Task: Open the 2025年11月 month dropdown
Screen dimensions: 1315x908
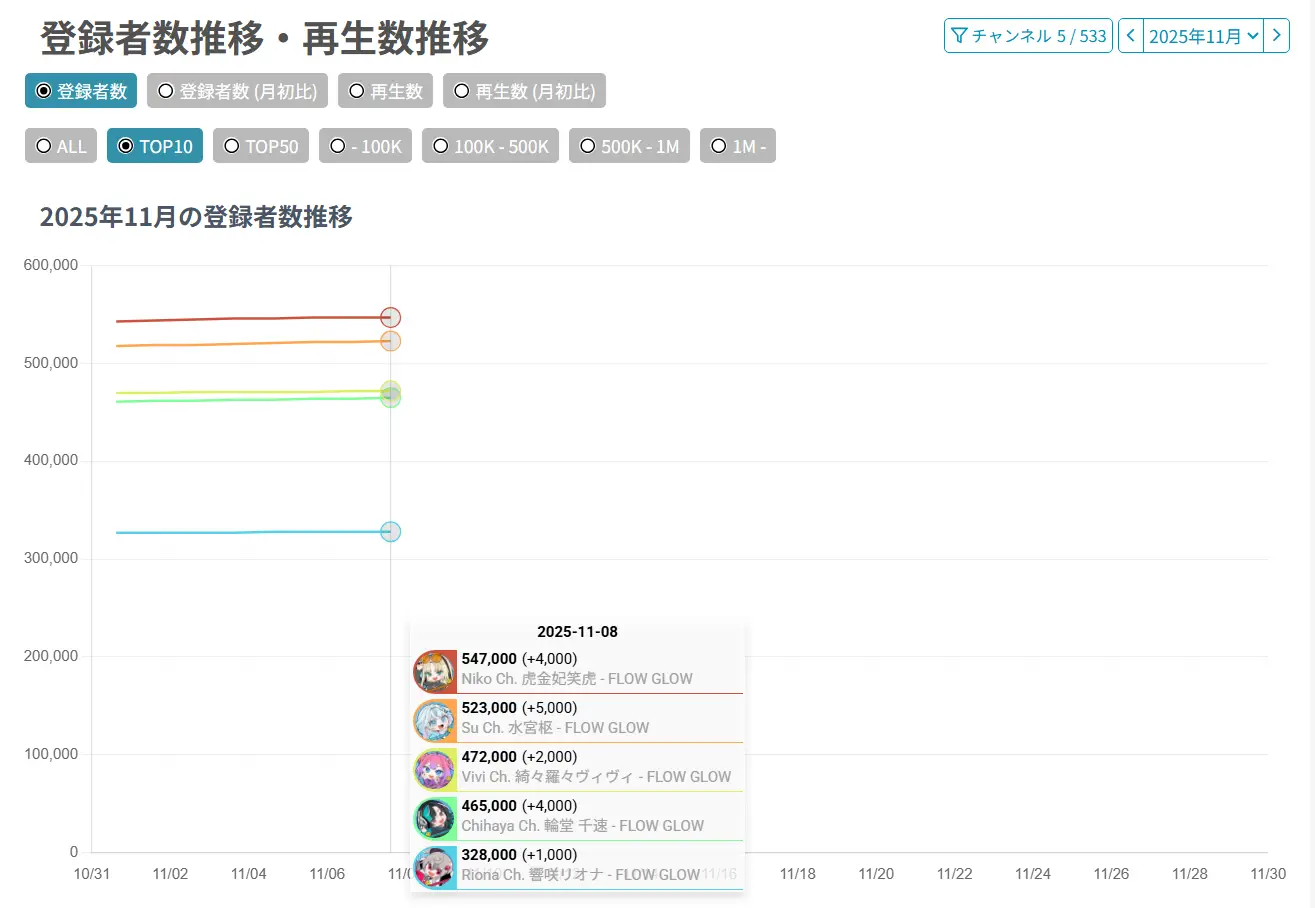Action: 1202,36
